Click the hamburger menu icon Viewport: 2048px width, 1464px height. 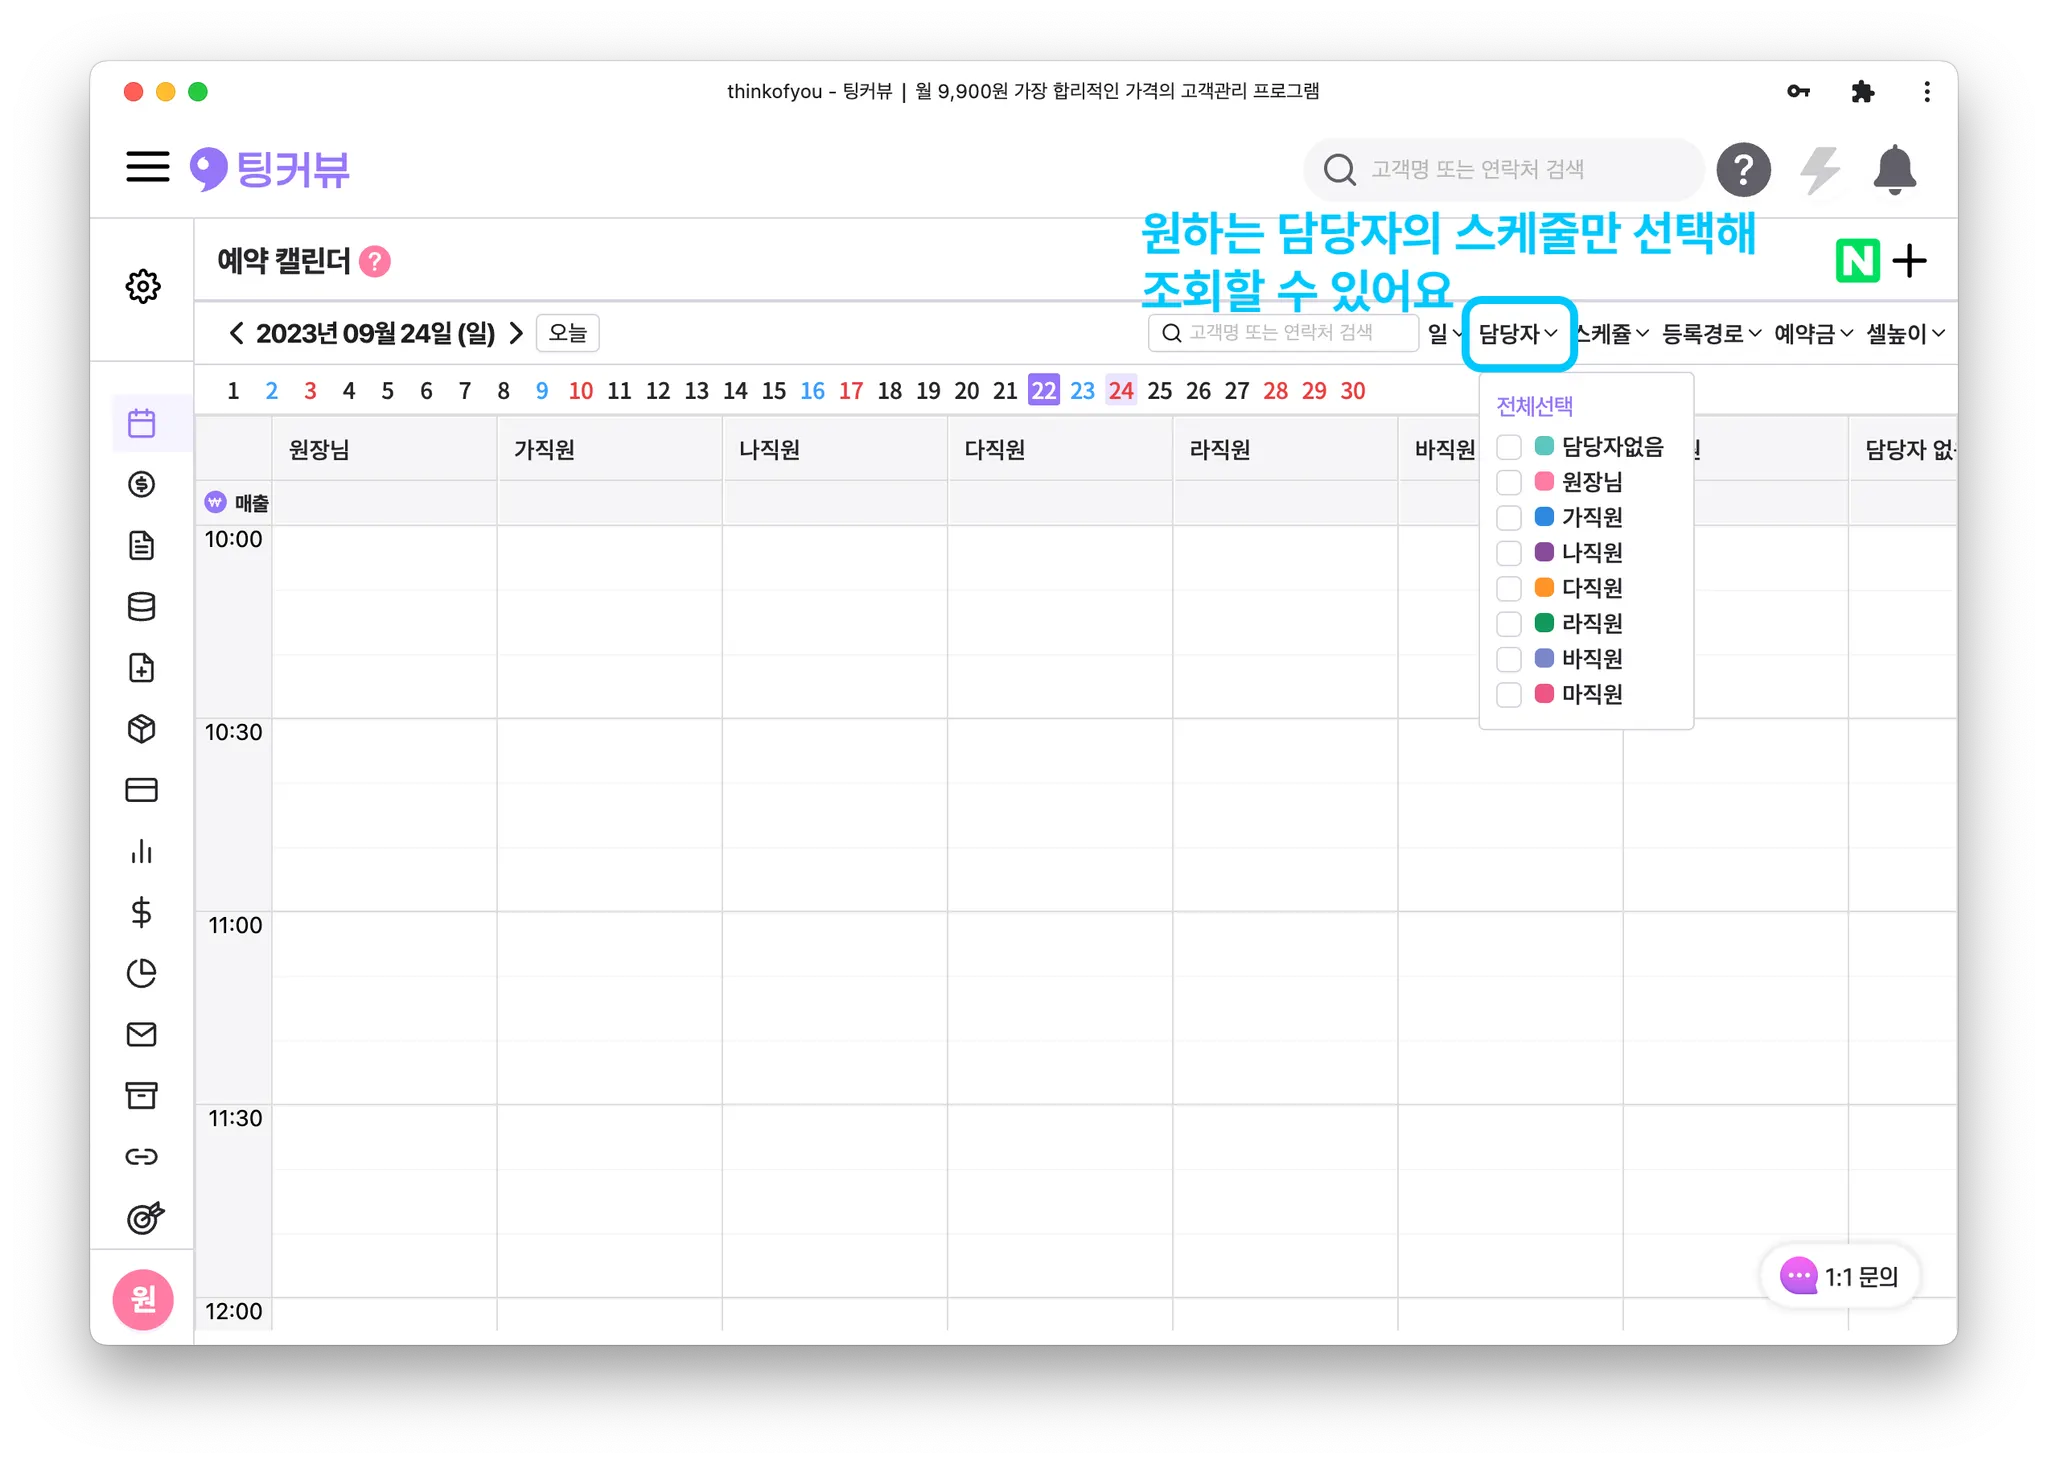(148, 167)
